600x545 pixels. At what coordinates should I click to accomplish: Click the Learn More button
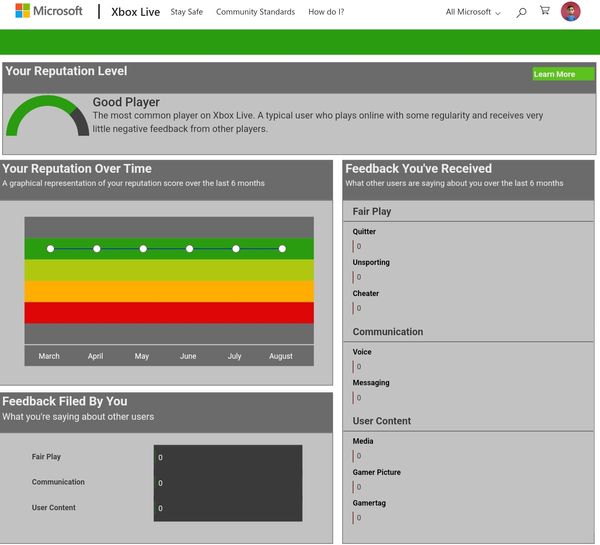click(564, 74)
